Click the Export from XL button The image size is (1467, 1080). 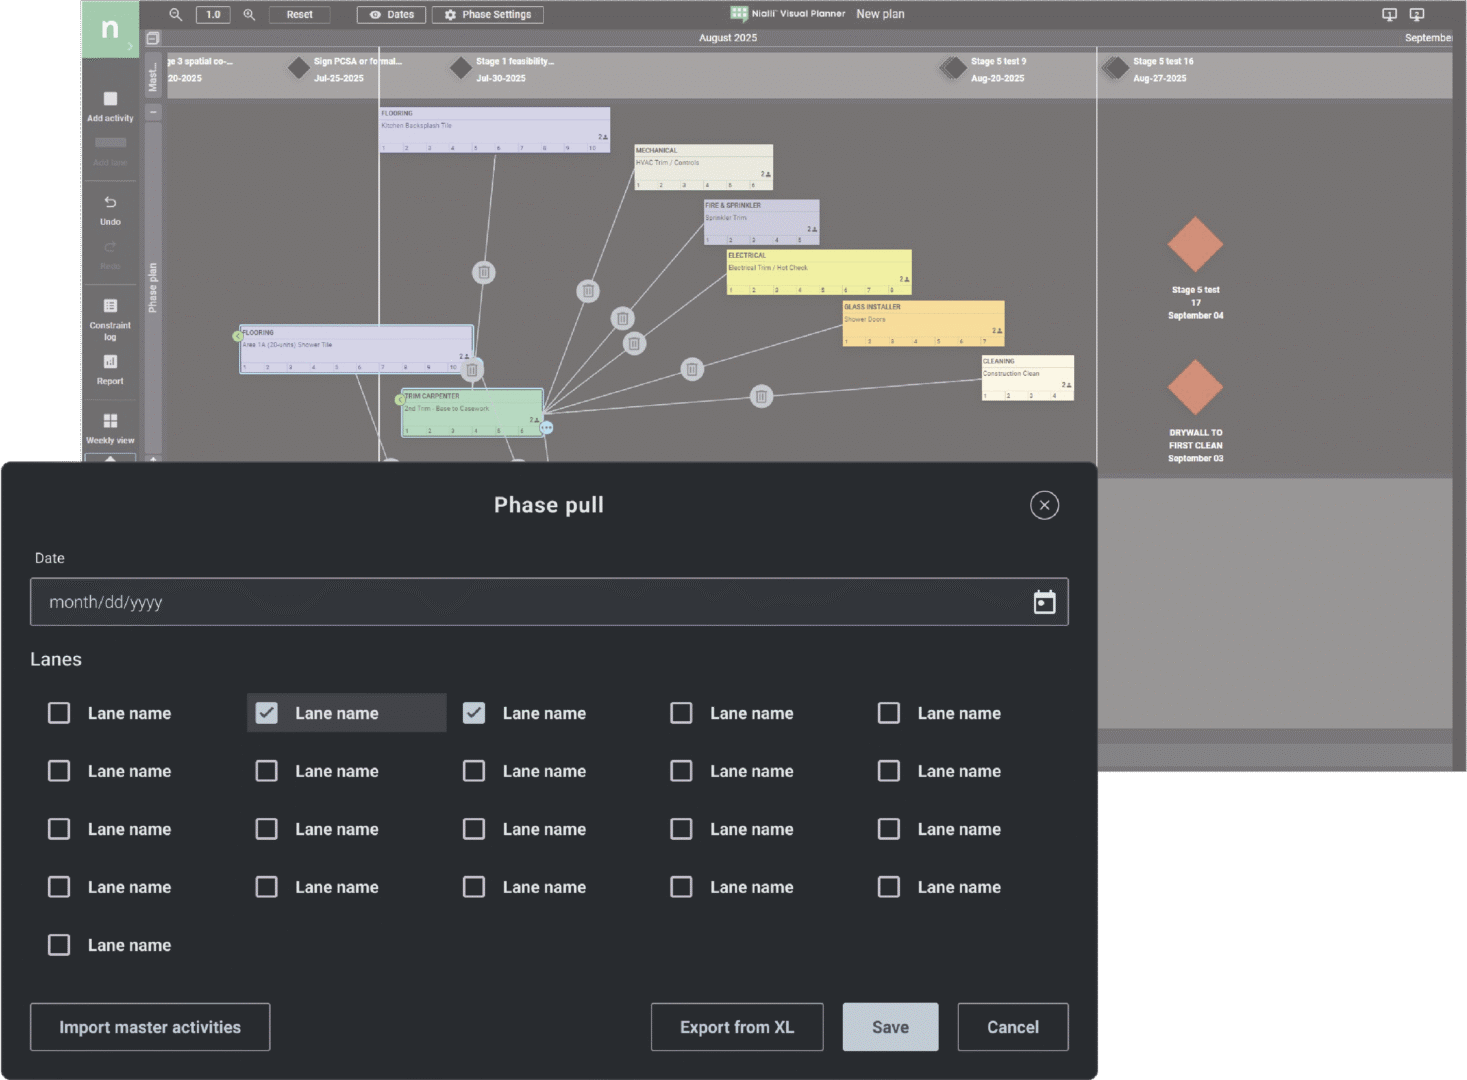coord(737,1027)
